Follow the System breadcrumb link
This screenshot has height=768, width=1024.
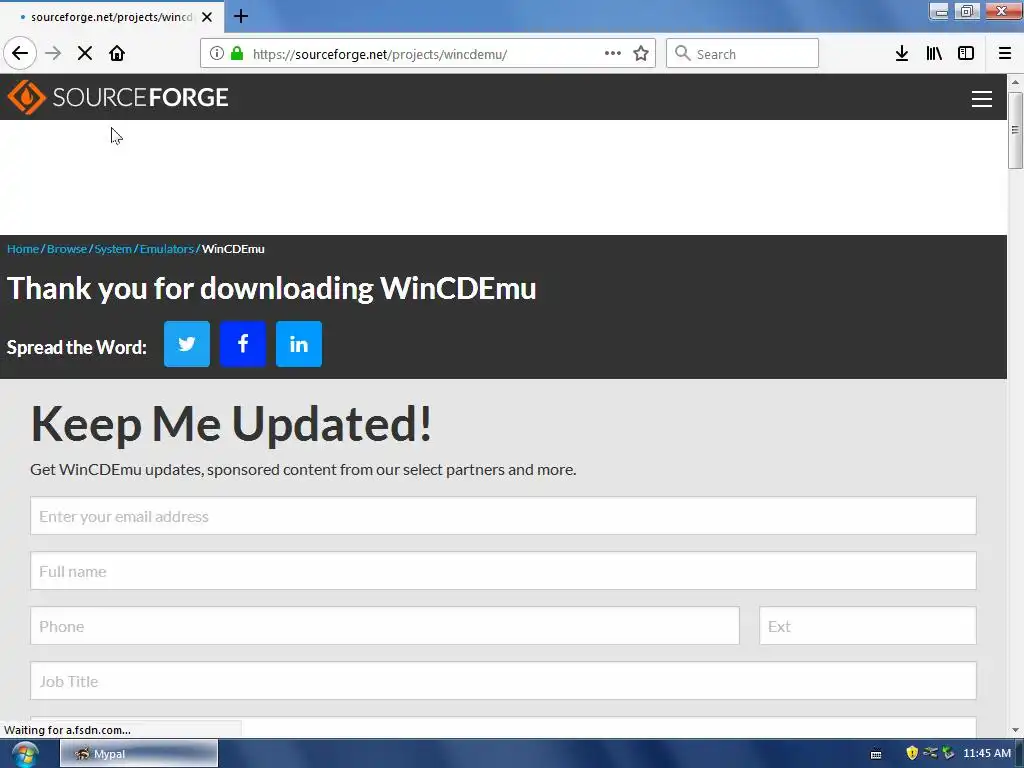113,249
